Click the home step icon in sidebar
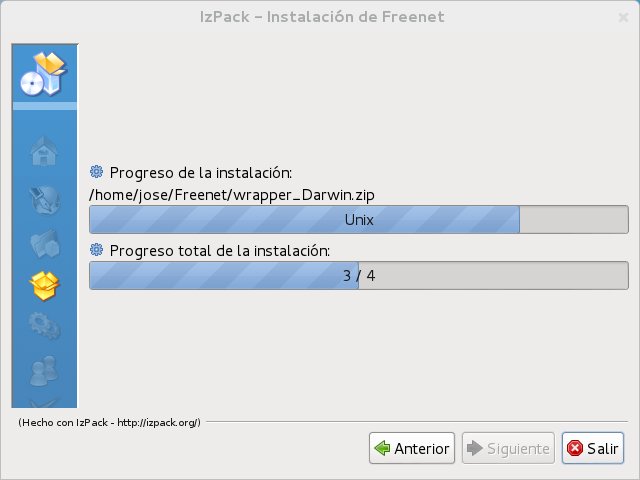 pos(45,151)
